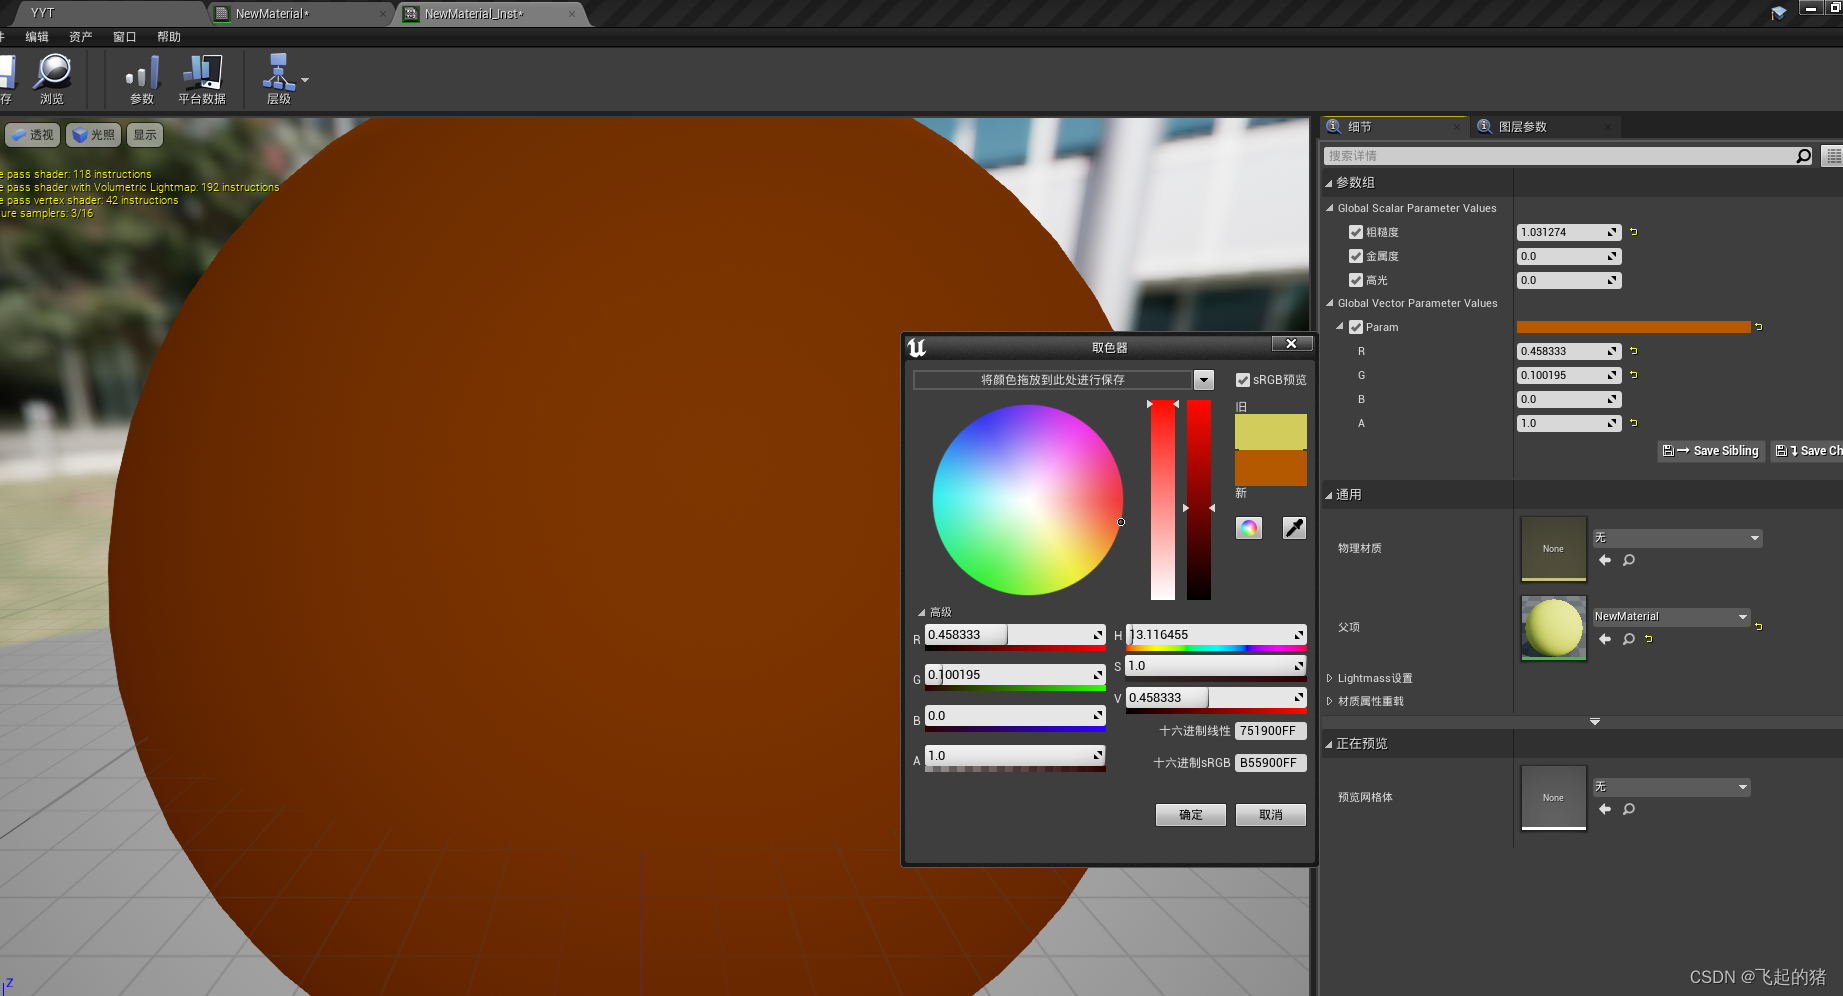The width and height of the screenshot is (1843, 996).
Task: Browse to physical material in content browser
Action: [1629, 560]
